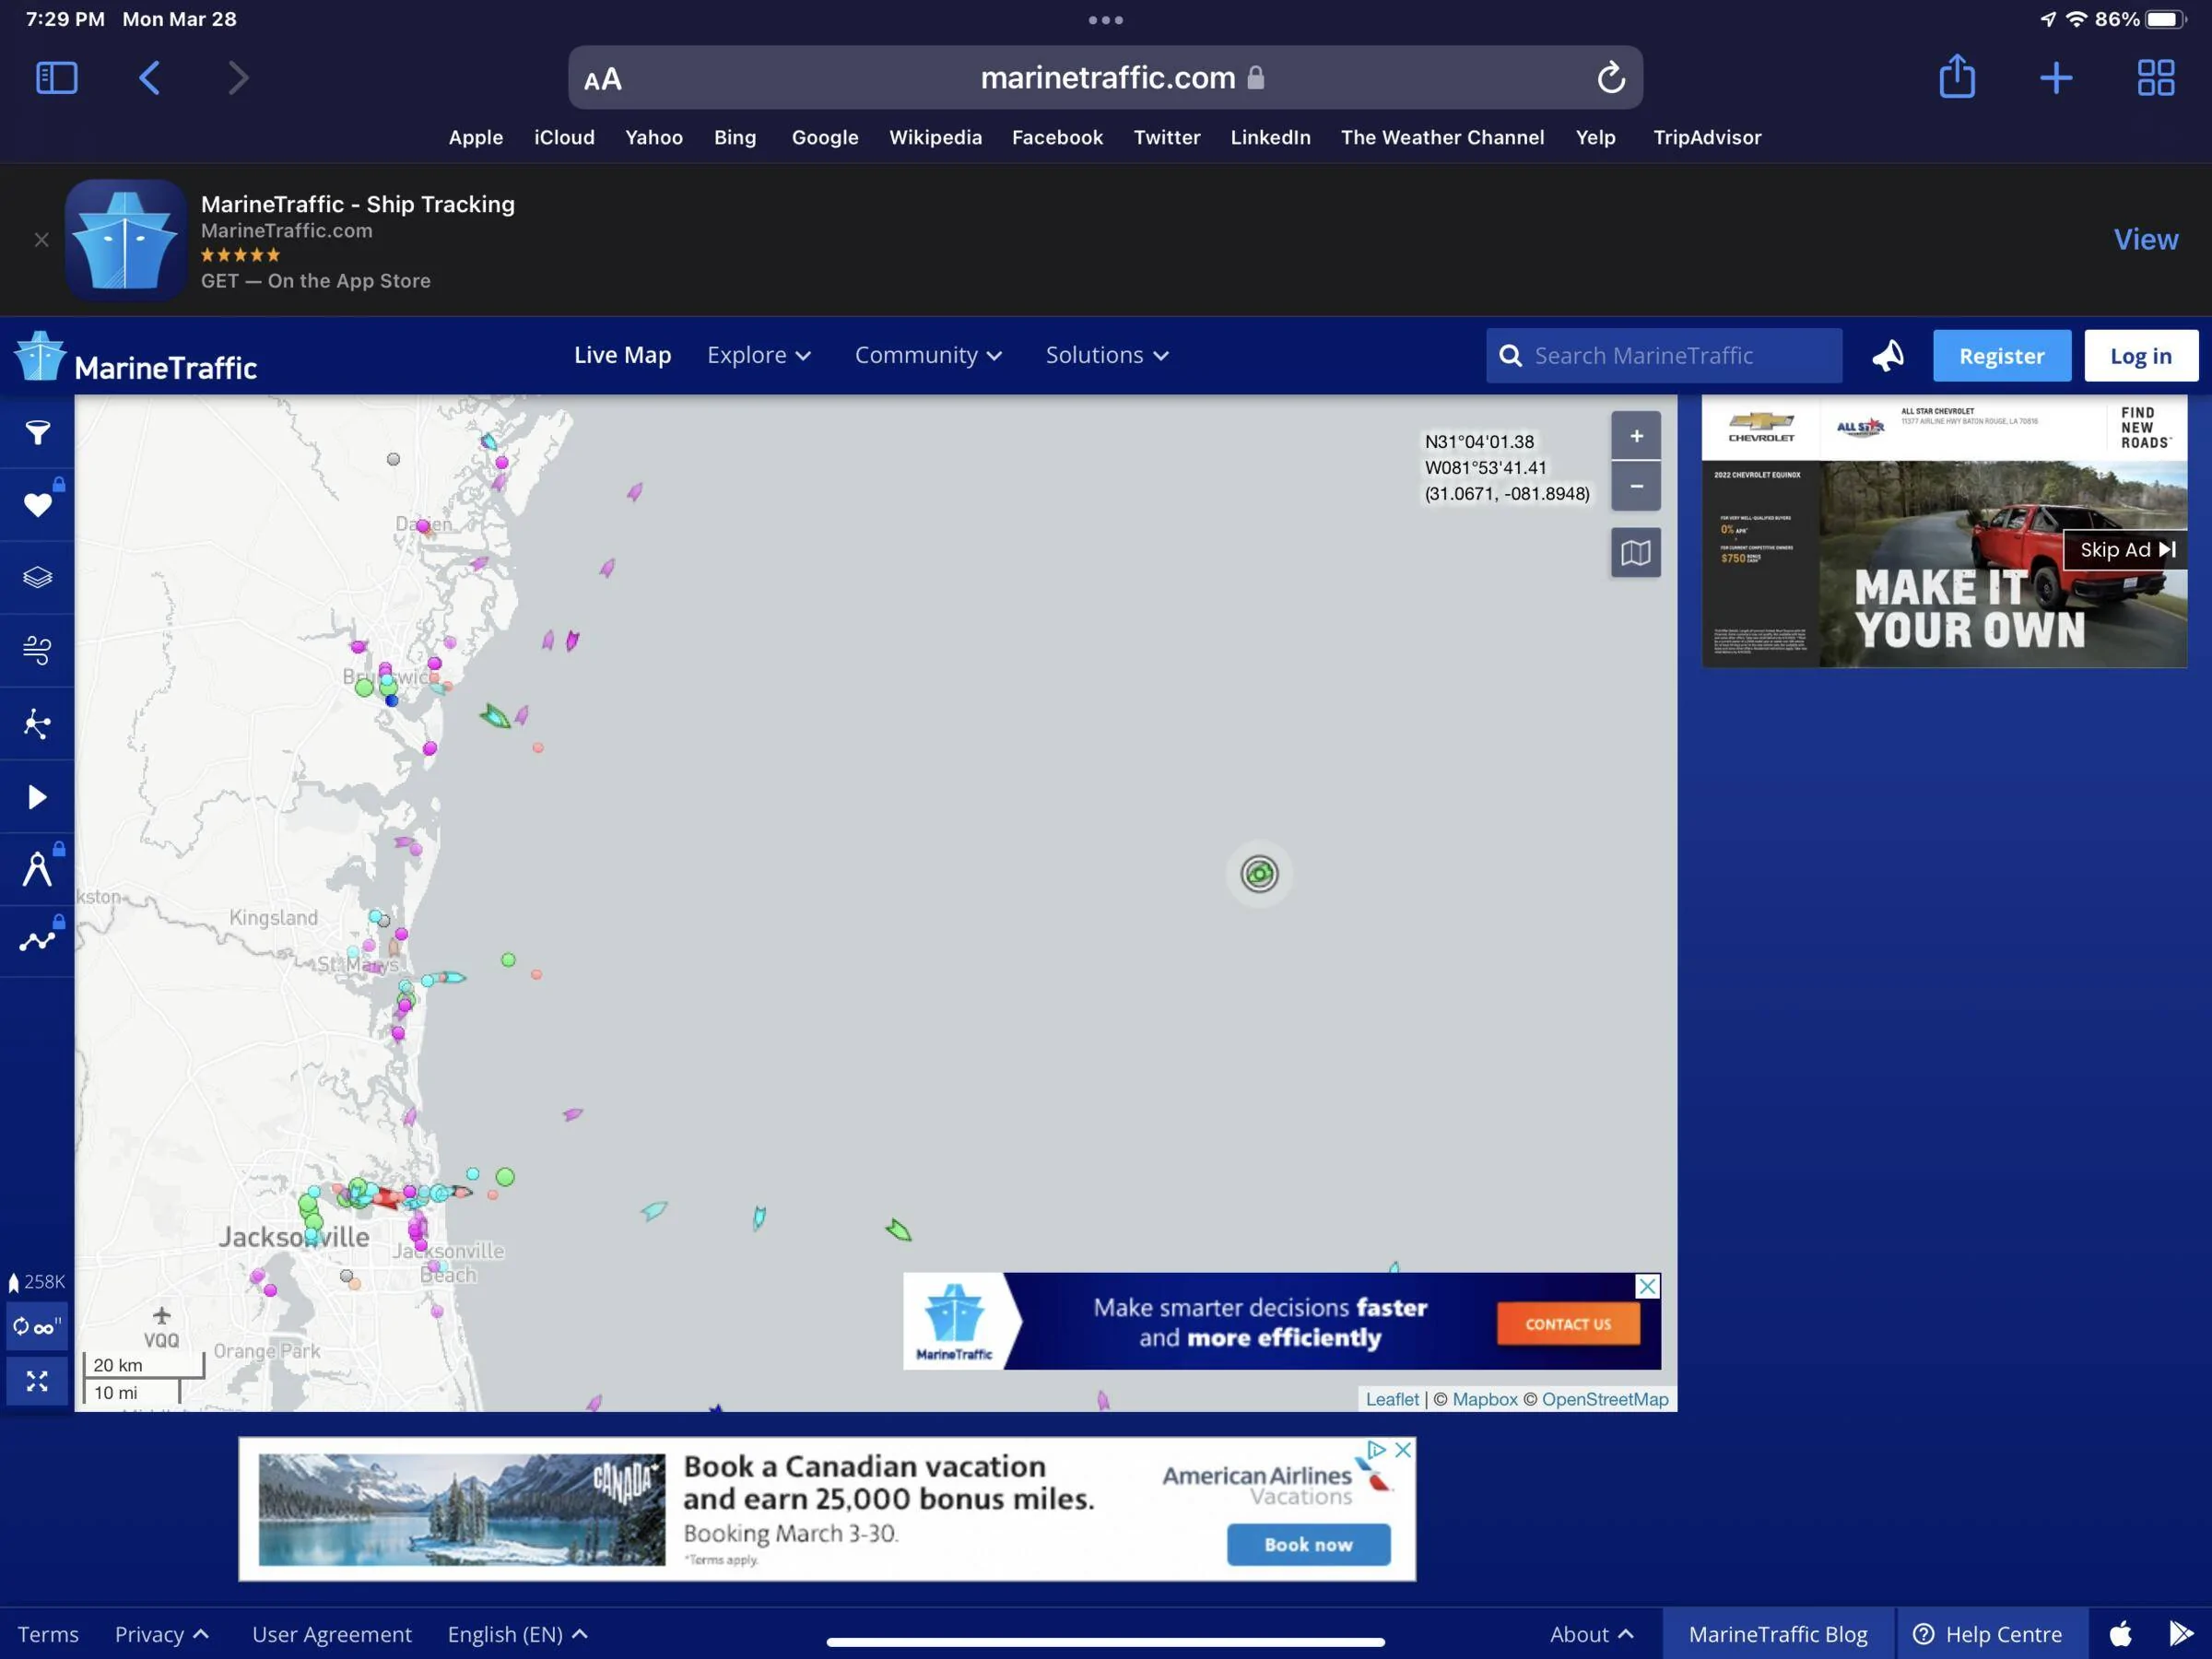Open the Google bookmark
2212x1659 pixels.
[824, 137]
